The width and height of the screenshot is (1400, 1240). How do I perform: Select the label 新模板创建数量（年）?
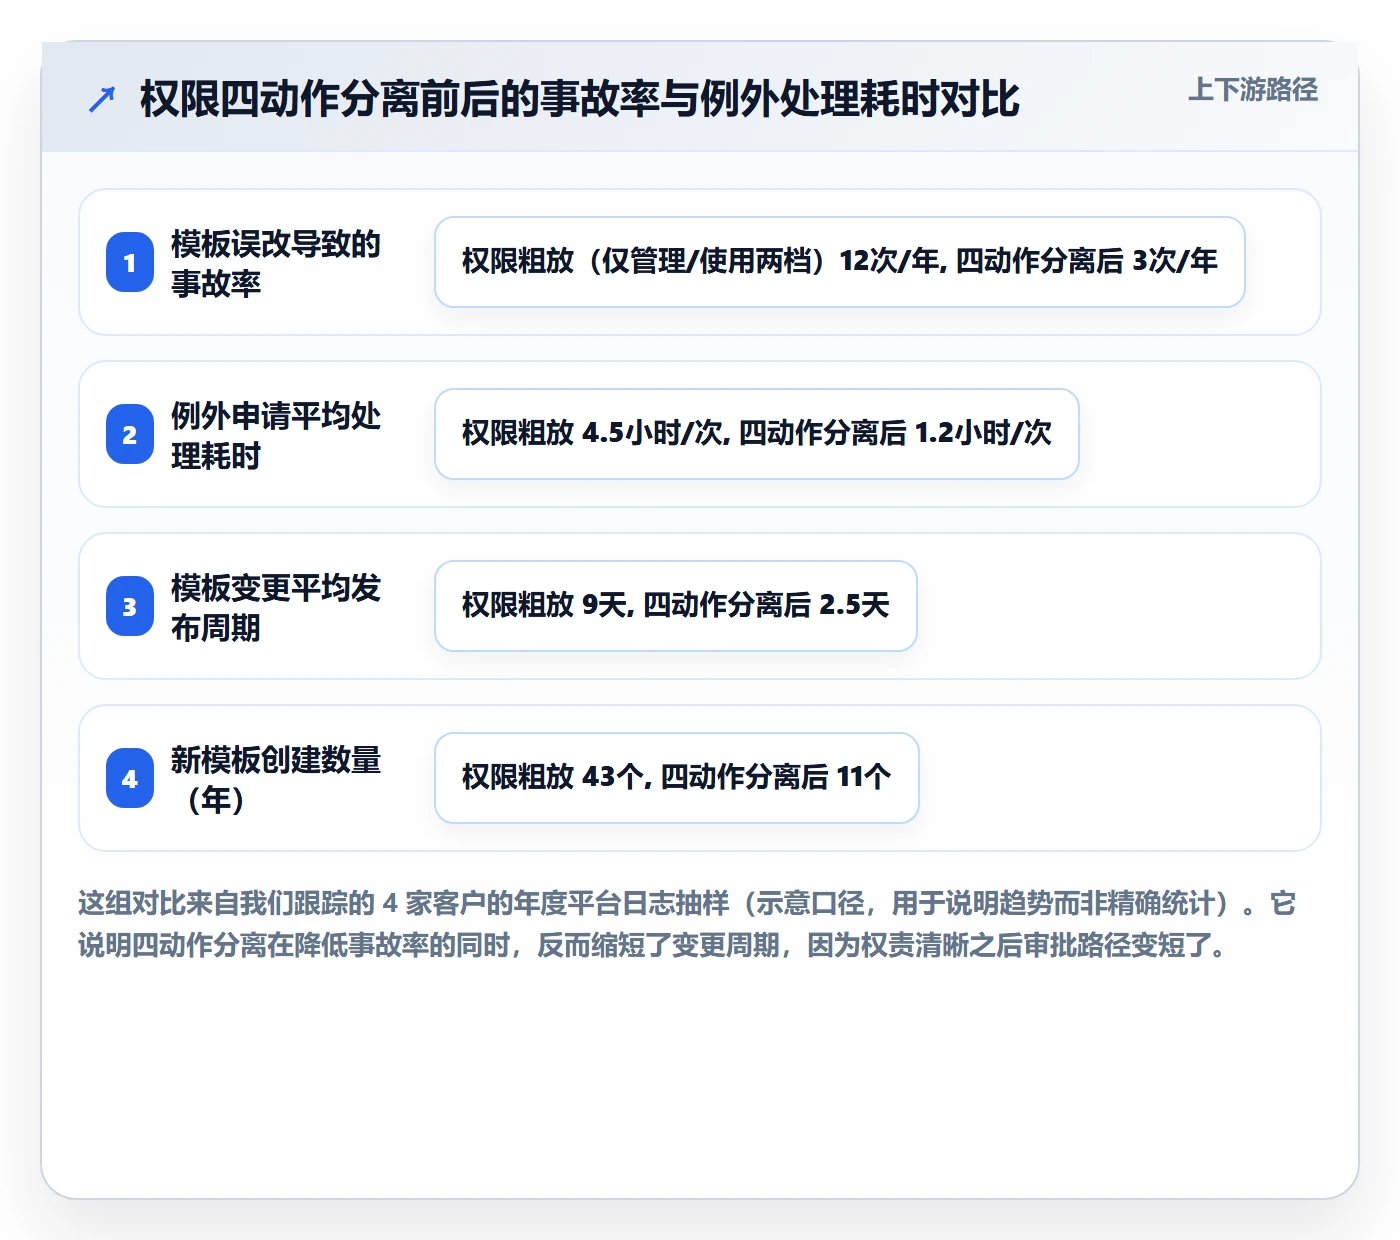pos(276,779)
